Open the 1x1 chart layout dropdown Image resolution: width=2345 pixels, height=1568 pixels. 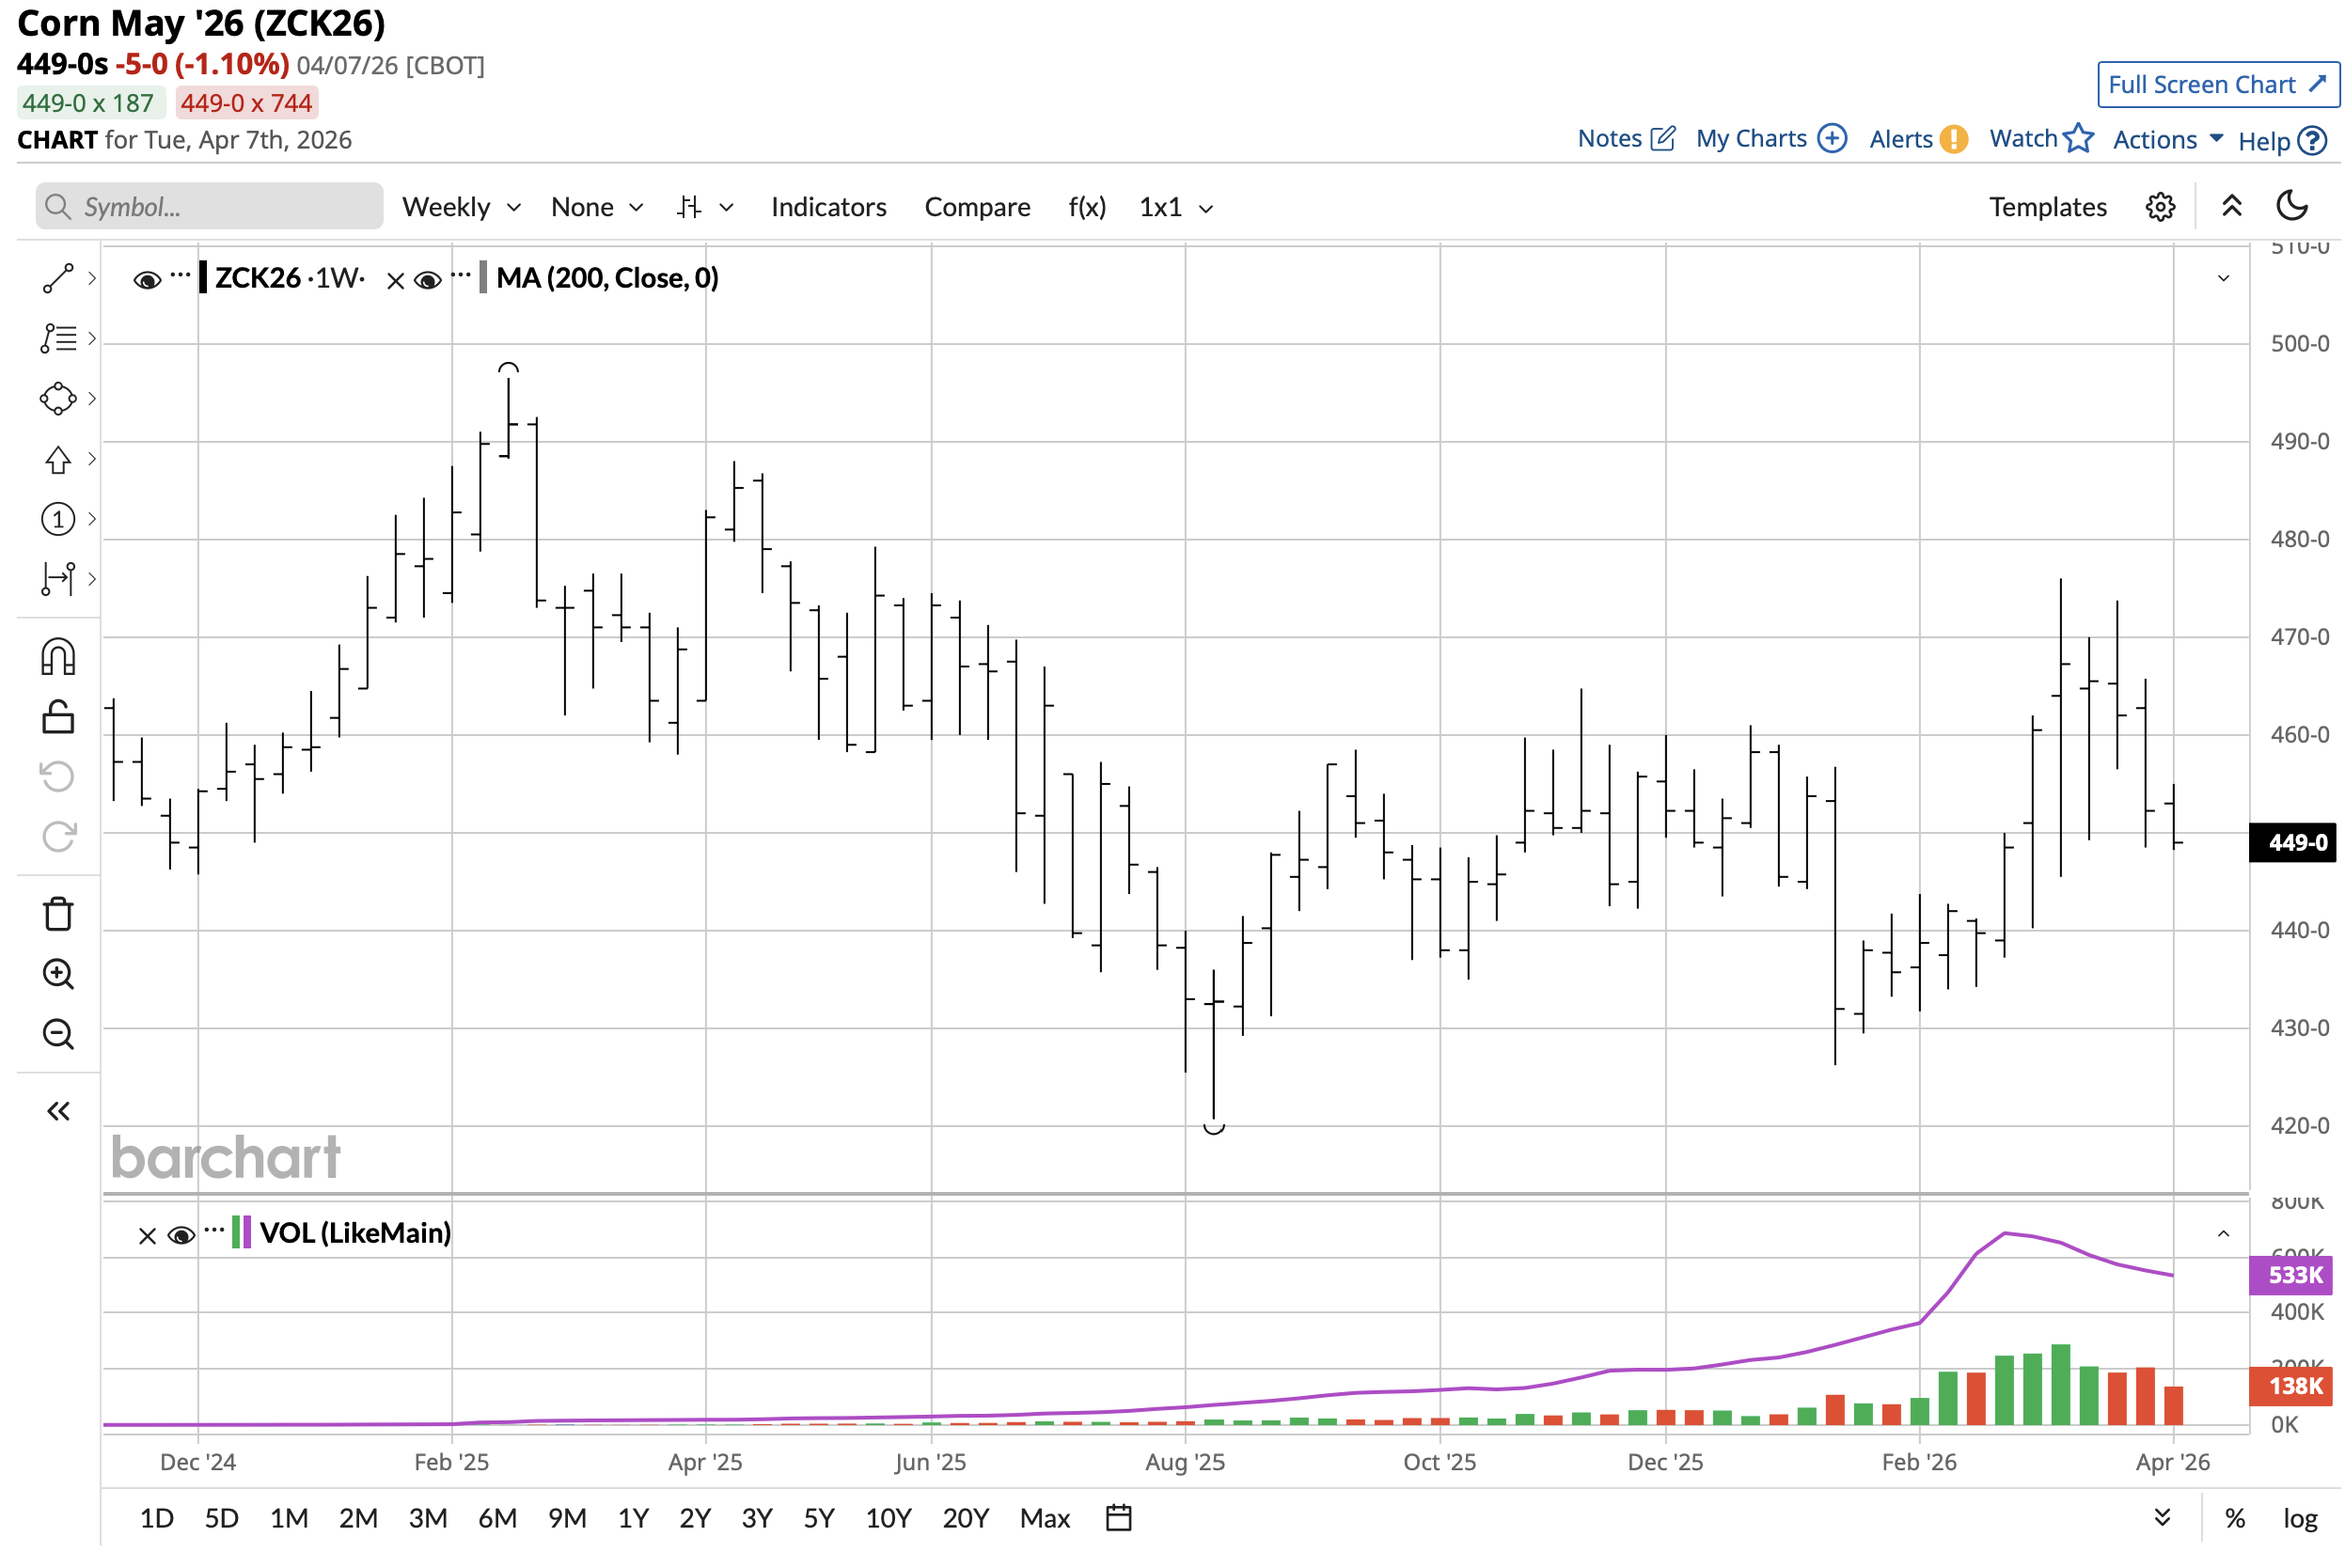(1176, 207)
